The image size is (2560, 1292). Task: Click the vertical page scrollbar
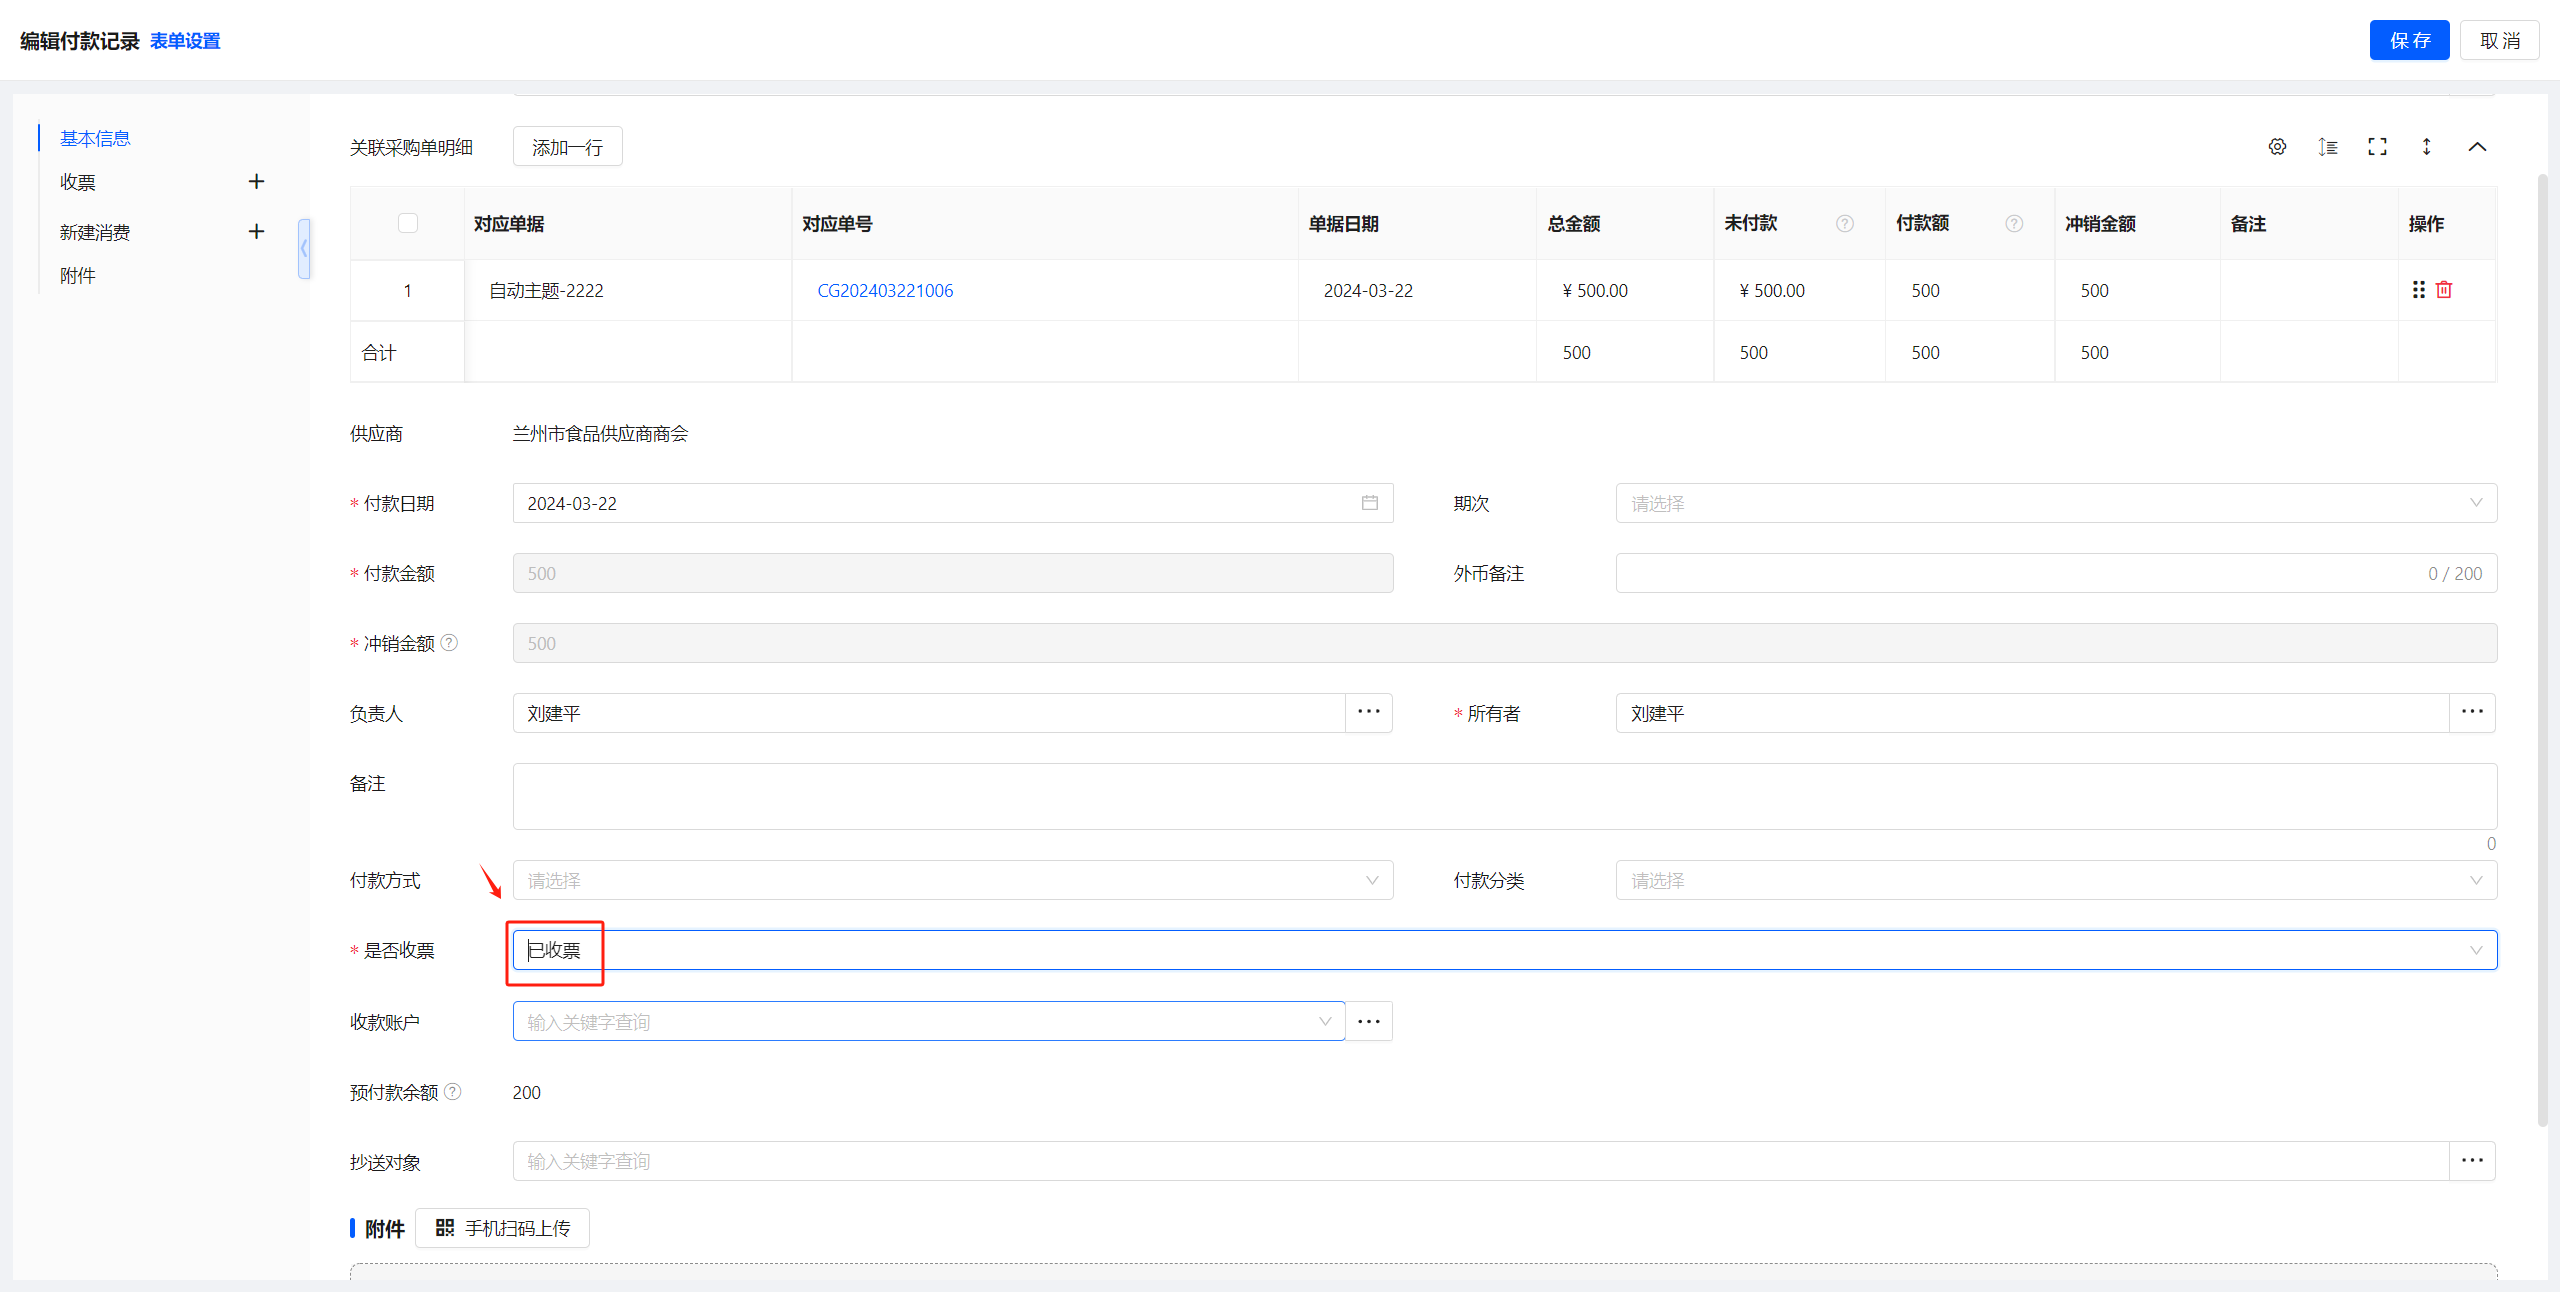(2543, 650)
